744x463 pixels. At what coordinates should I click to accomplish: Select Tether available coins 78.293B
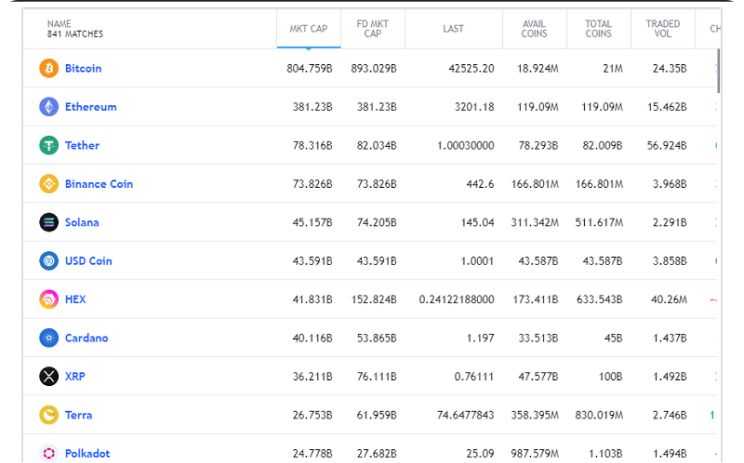(x=538, y=145)
